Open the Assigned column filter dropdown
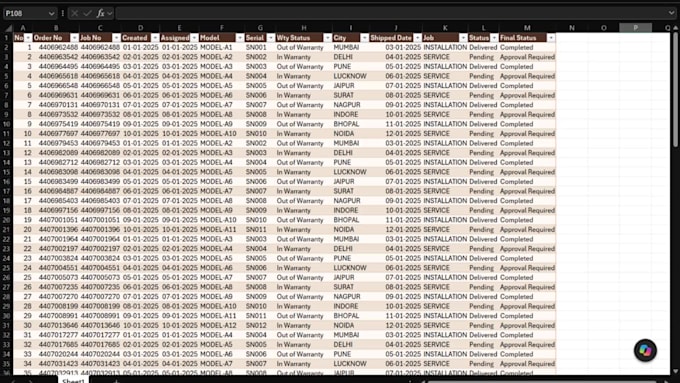Image resolution: width=680 pixels, height=383 pixels. [194, 38]
